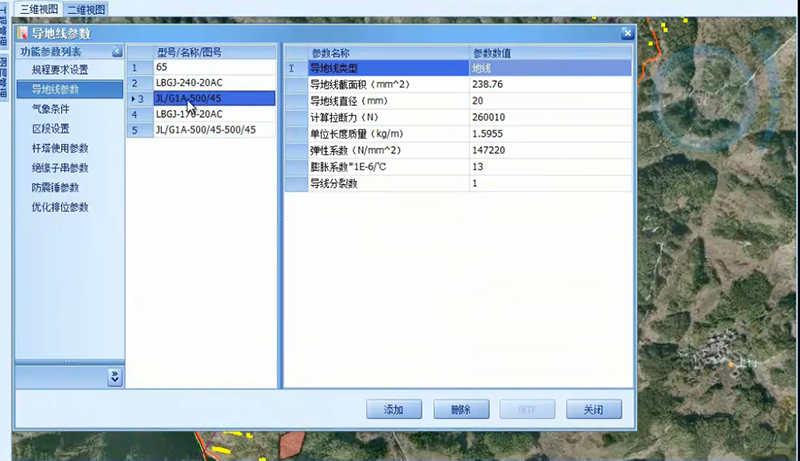
Task: Open 绝缘子串参数 in the function list
Action: click(60, 168)
